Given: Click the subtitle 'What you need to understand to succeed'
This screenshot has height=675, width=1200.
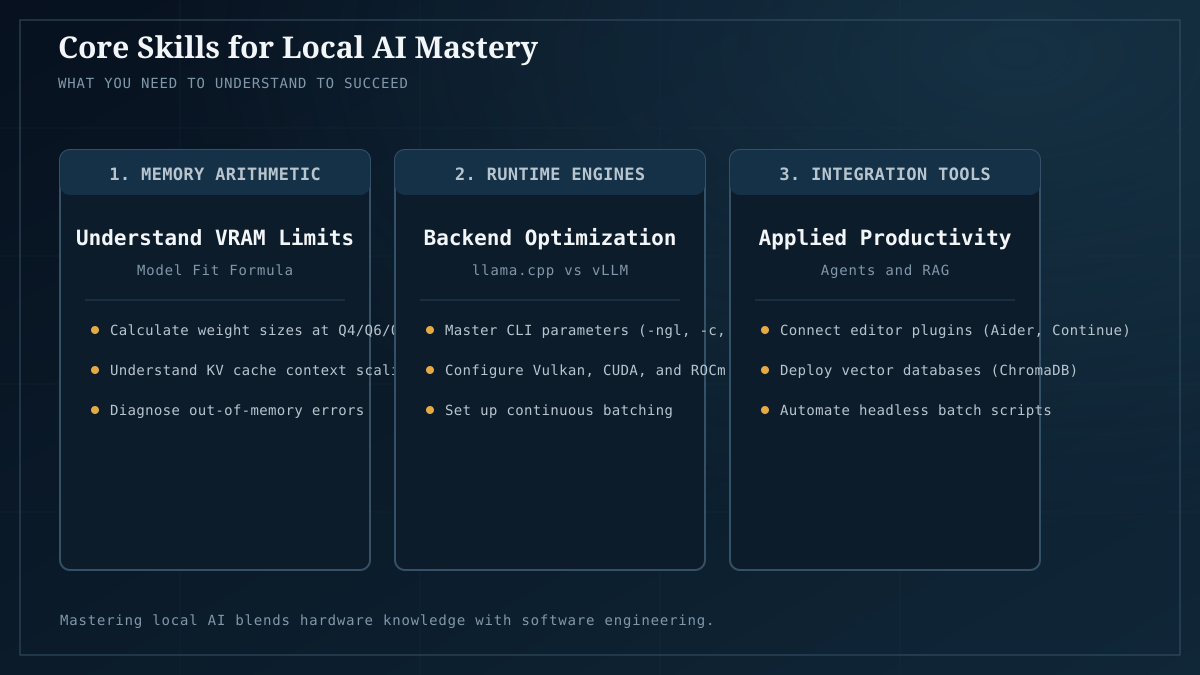Looking at the screenshot, I should pyautogui.click(x=233, y=83).
